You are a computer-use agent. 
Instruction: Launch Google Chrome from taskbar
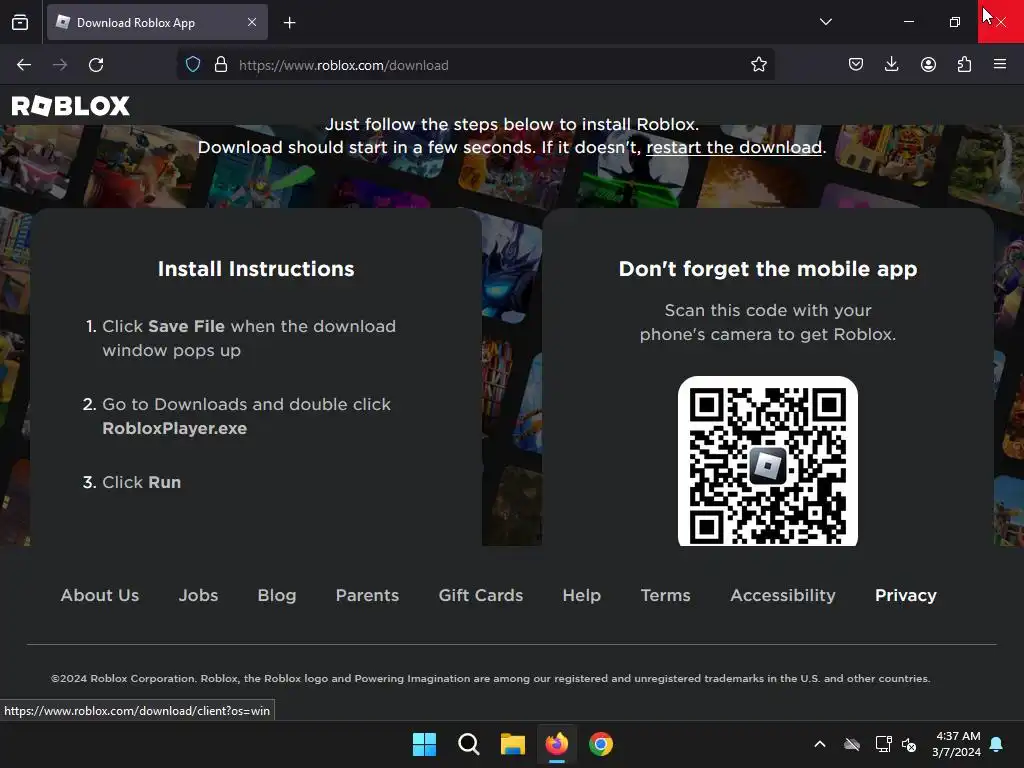click(x=601, y=744)
